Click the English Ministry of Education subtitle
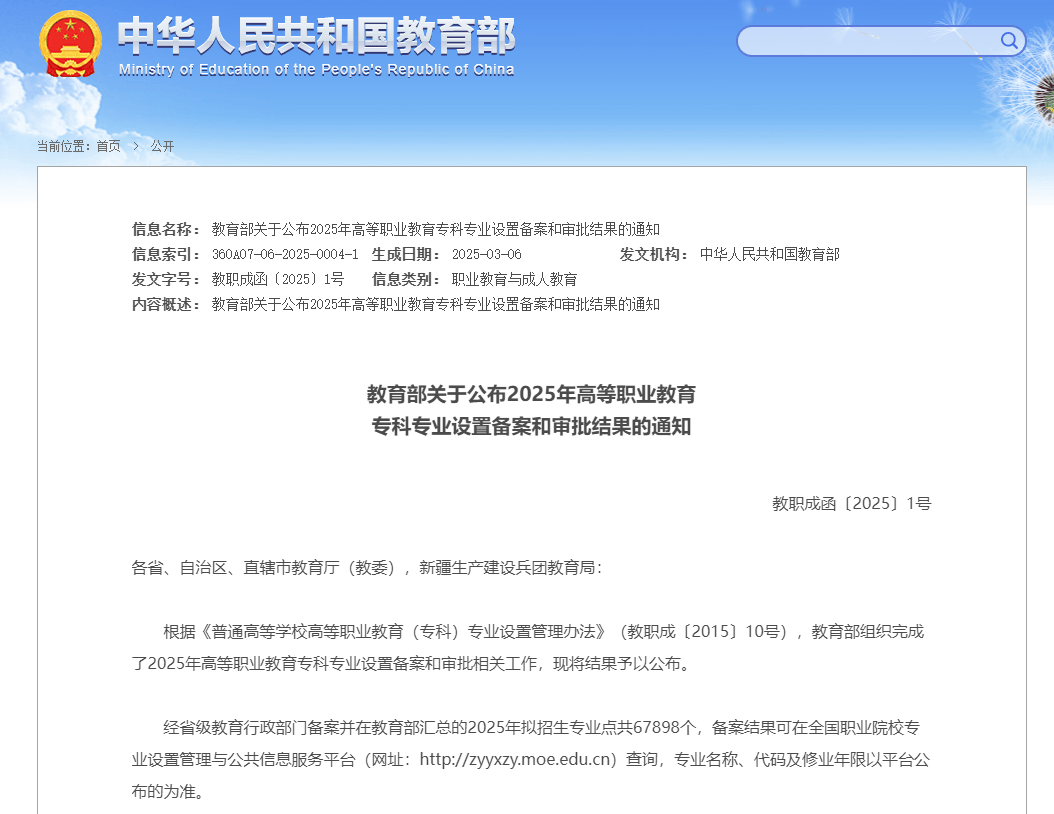Image resolution: width=1054 pixels, height=814 pixels. pos(316,70)
